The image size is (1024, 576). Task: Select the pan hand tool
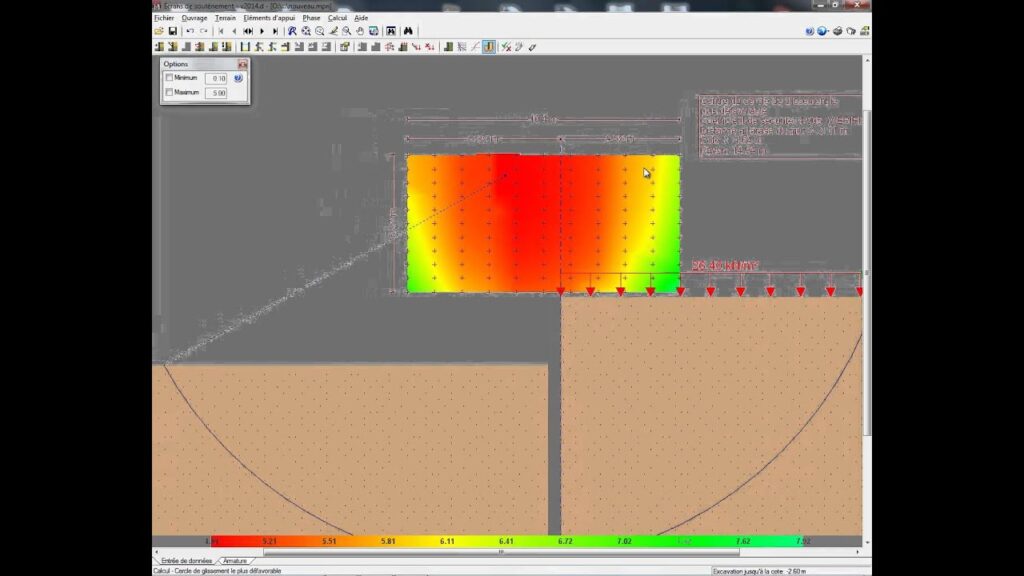click(360, 31)
